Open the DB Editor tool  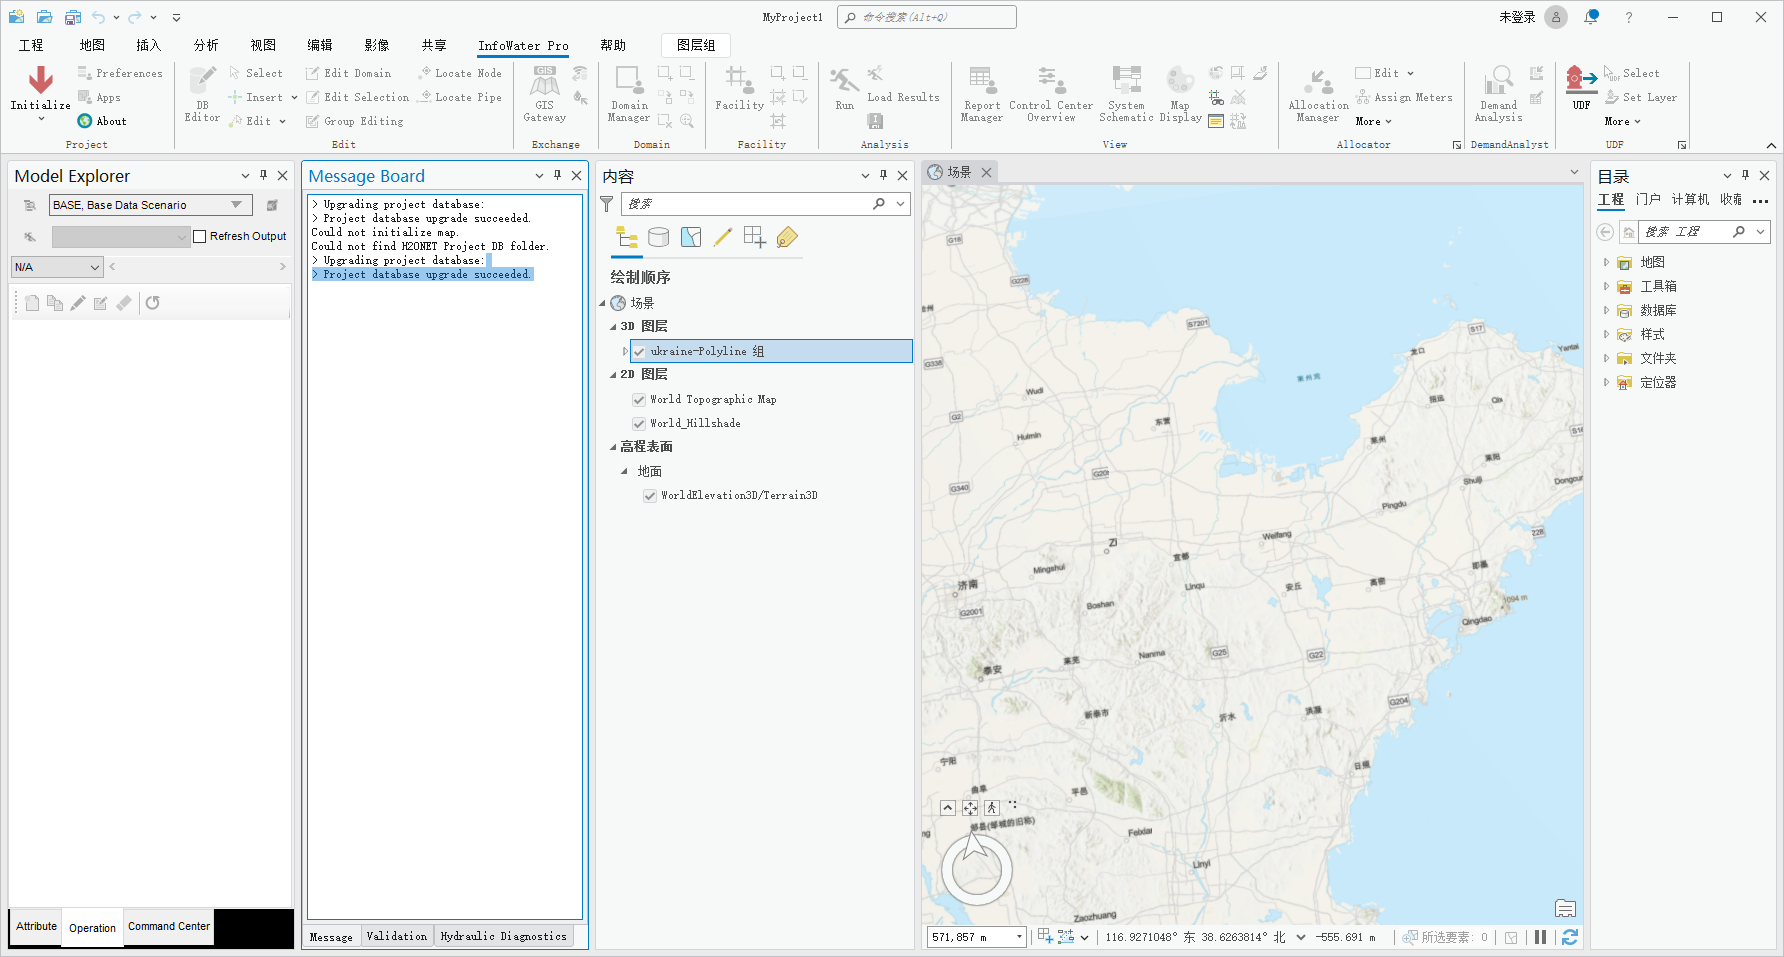pos(202,94)
